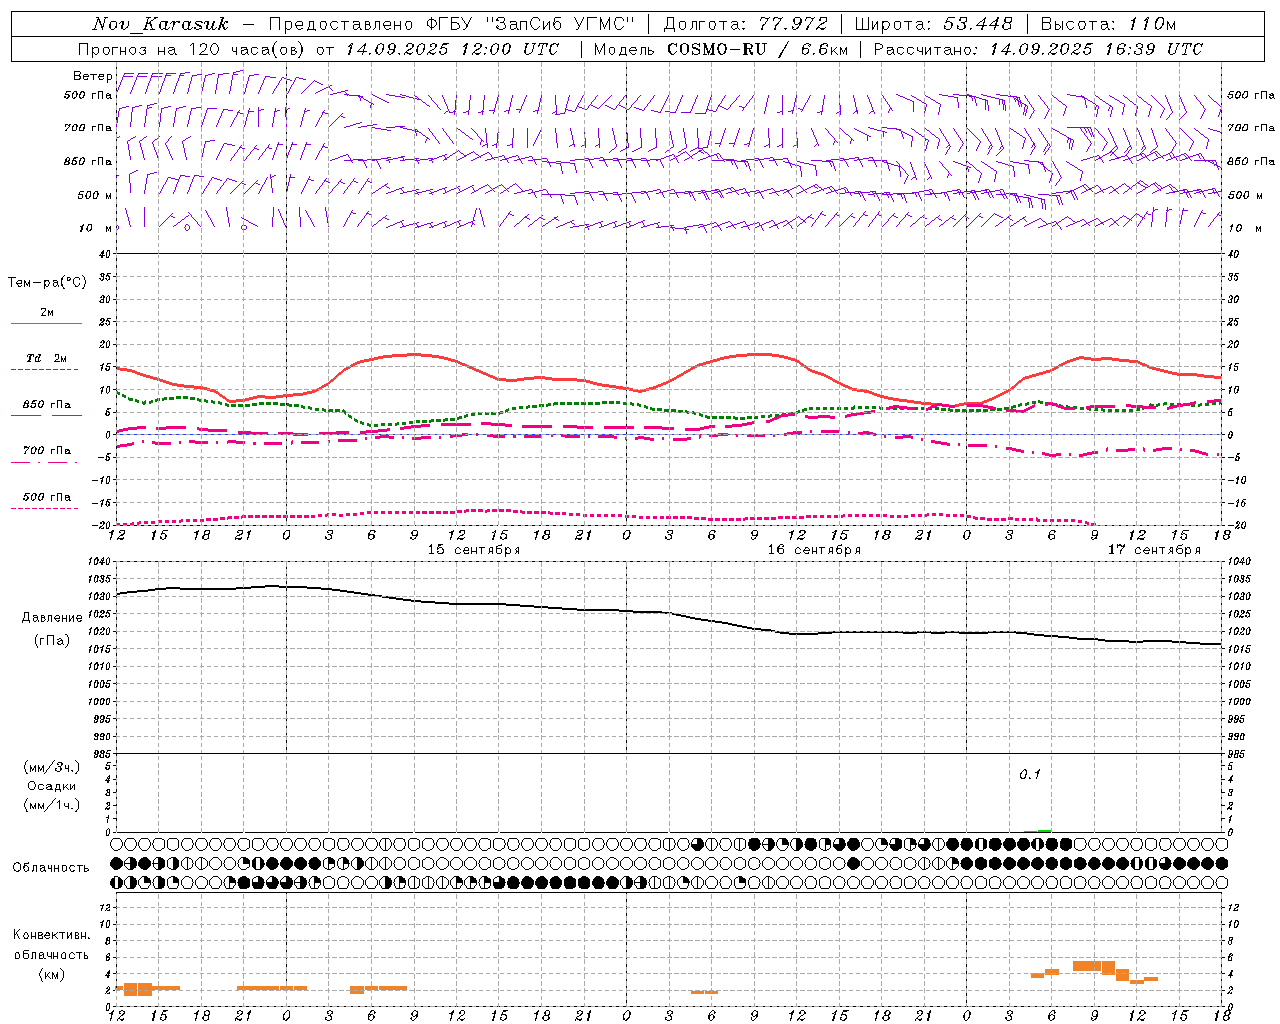Click the Облачность cloudiness row label
This screenshot has height=1024, width=1280.
point(51,867)
